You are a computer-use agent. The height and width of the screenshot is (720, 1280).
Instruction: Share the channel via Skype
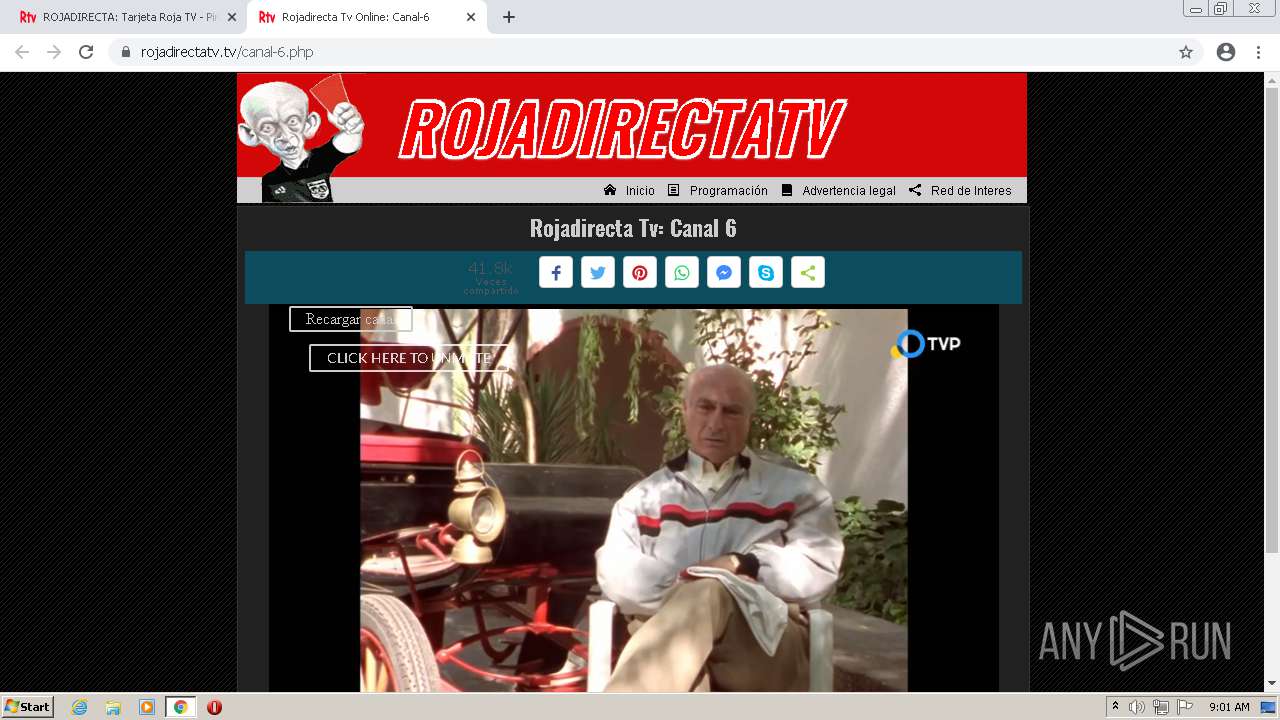[766, 273]
